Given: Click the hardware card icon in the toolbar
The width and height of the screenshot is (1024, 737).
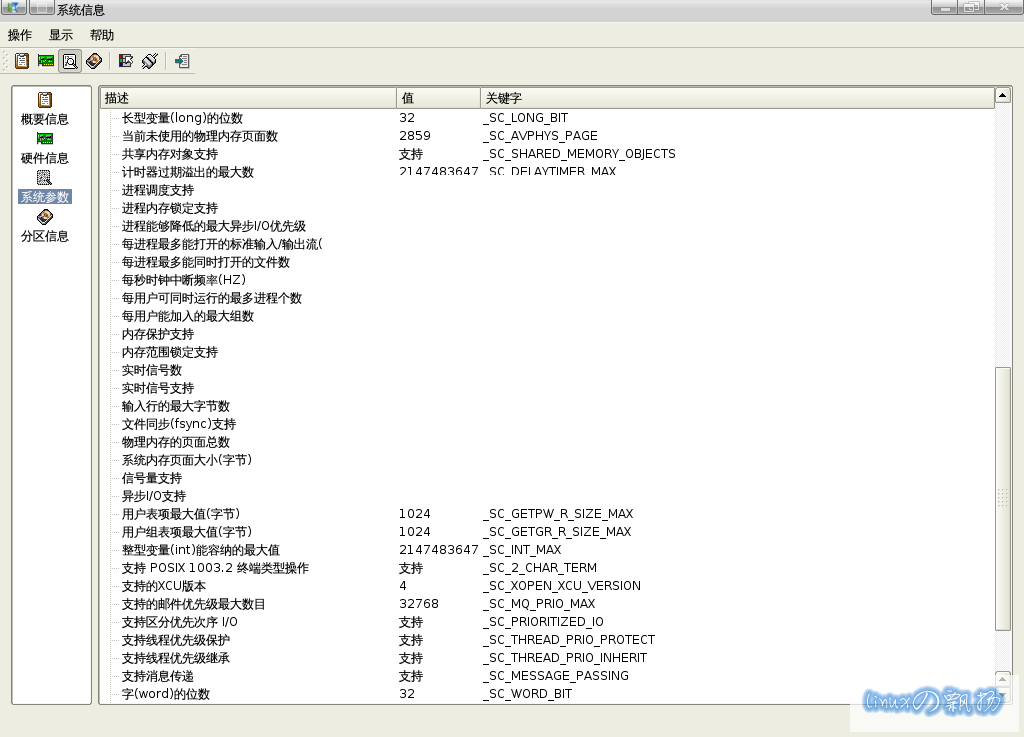Looking at the screenshot, I should coord(46,61).
